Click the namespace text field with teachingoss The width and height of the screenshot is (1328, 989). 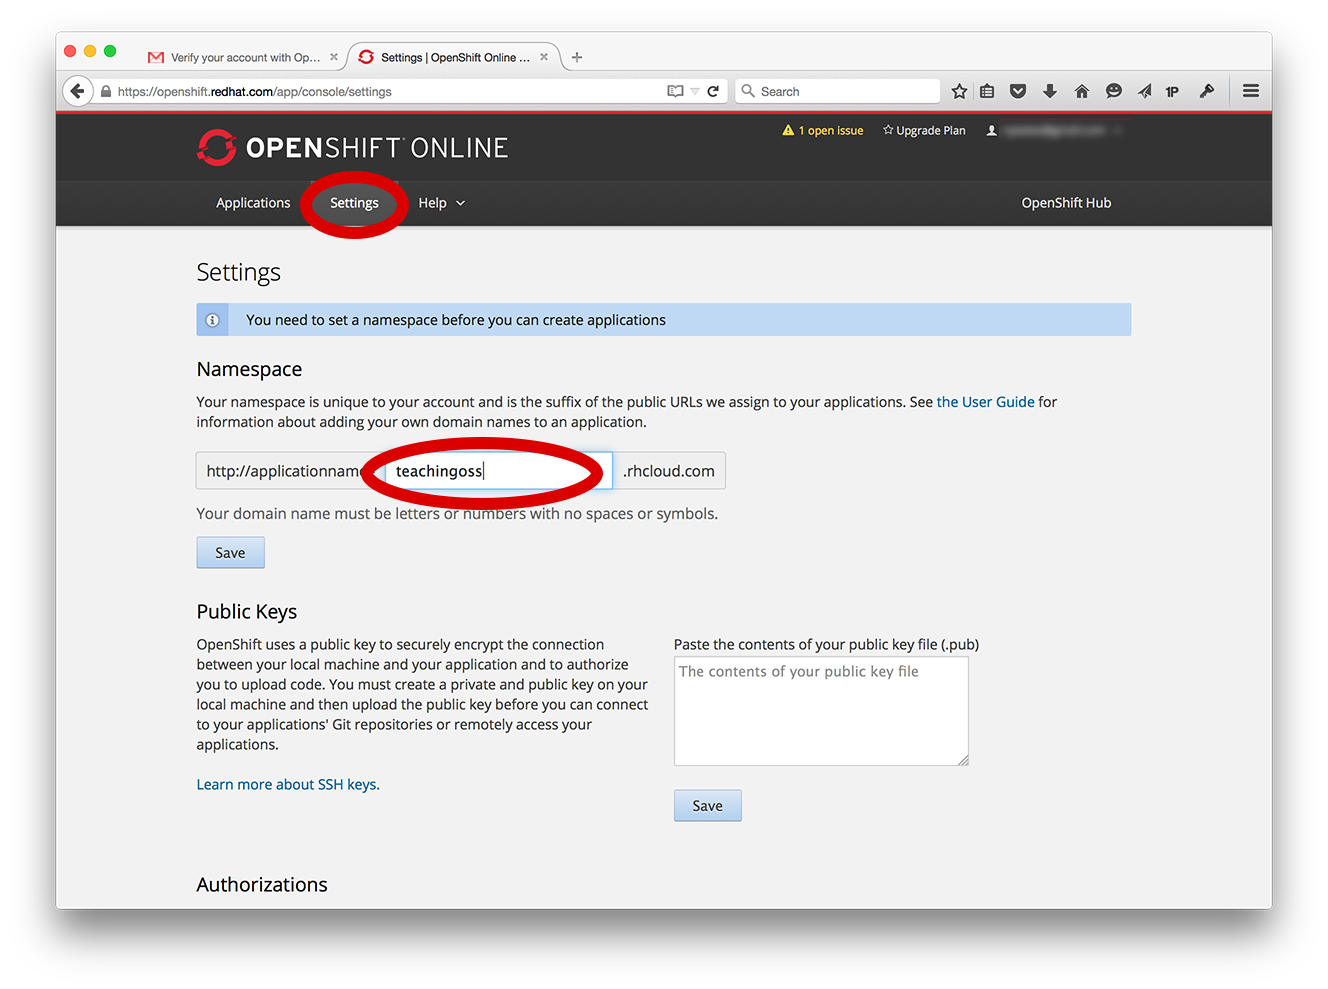click(x=498, y=471)
